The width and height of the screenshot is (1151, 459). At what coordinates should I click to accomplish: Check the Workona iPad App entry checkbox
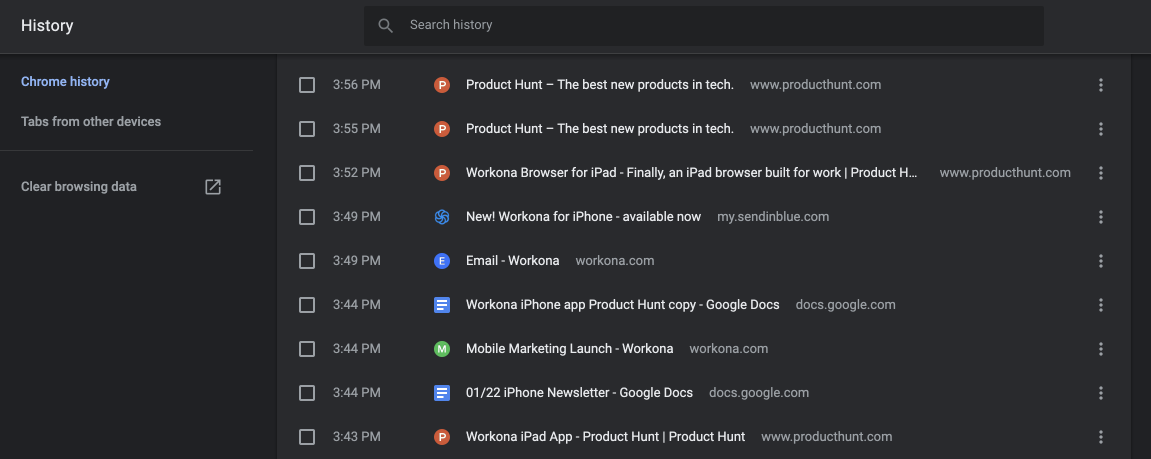307,438
